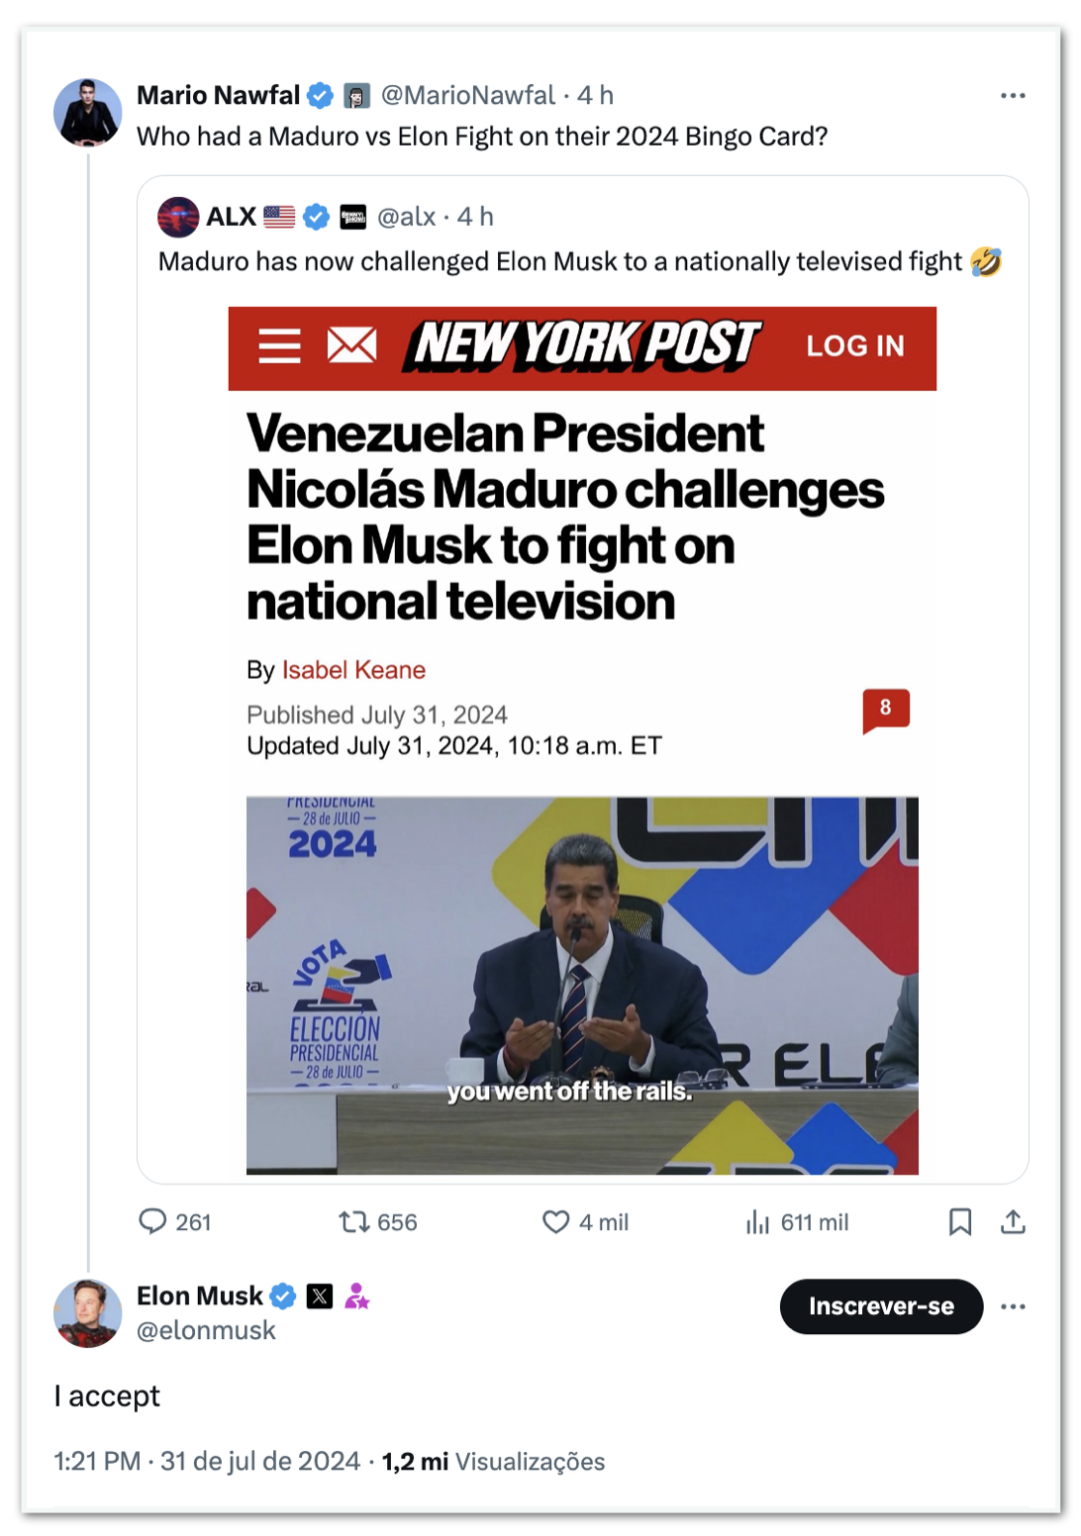This screenshot has width=1081, height=1536.
Task: Click the red comments count badge
Action: click(885, 709)
